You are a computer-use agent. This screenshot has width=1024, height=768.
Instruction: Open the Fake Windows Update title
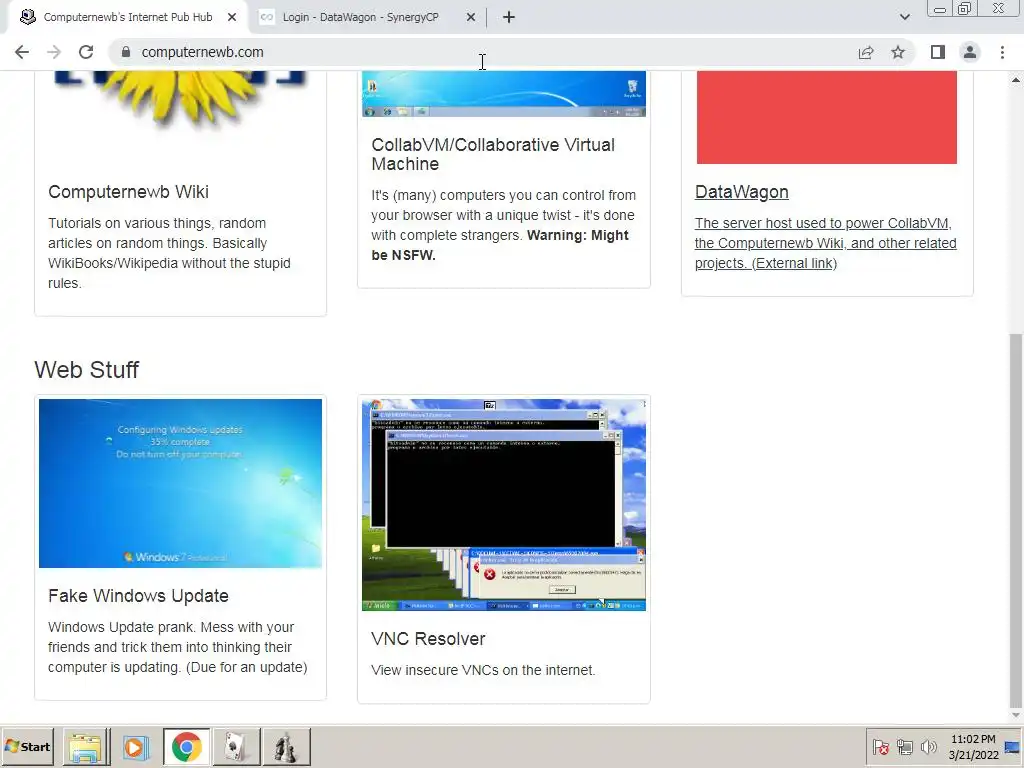(x=138, y=596)
